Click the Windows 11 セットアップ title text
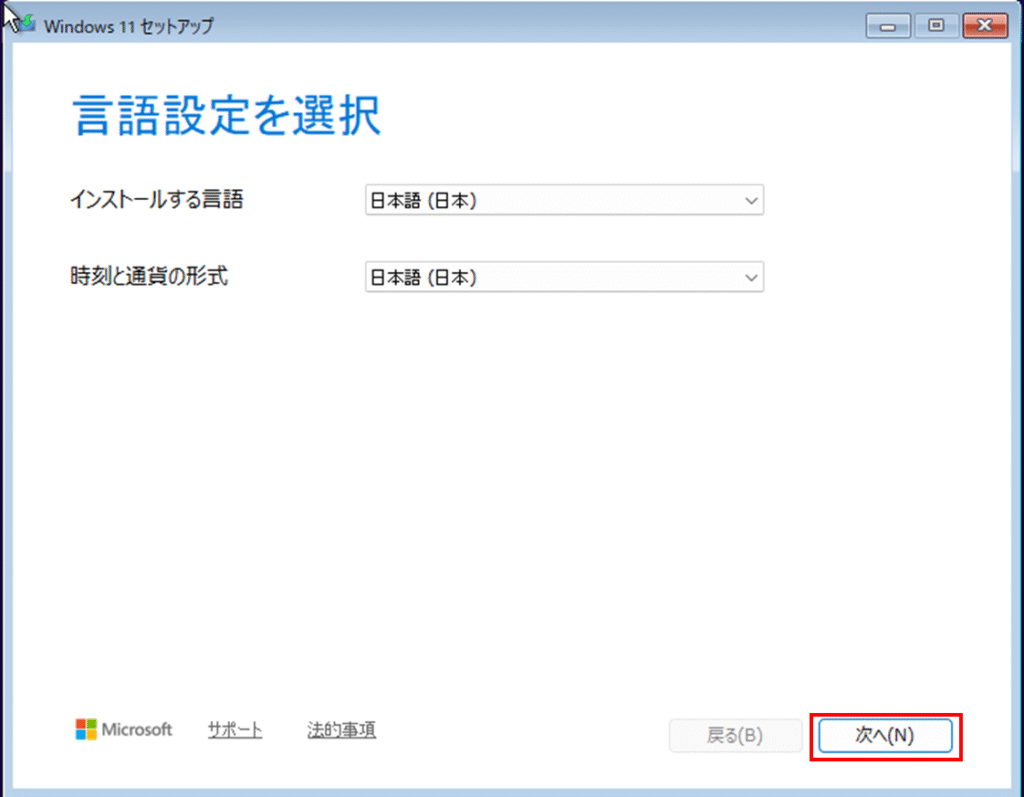 (128, 27)
